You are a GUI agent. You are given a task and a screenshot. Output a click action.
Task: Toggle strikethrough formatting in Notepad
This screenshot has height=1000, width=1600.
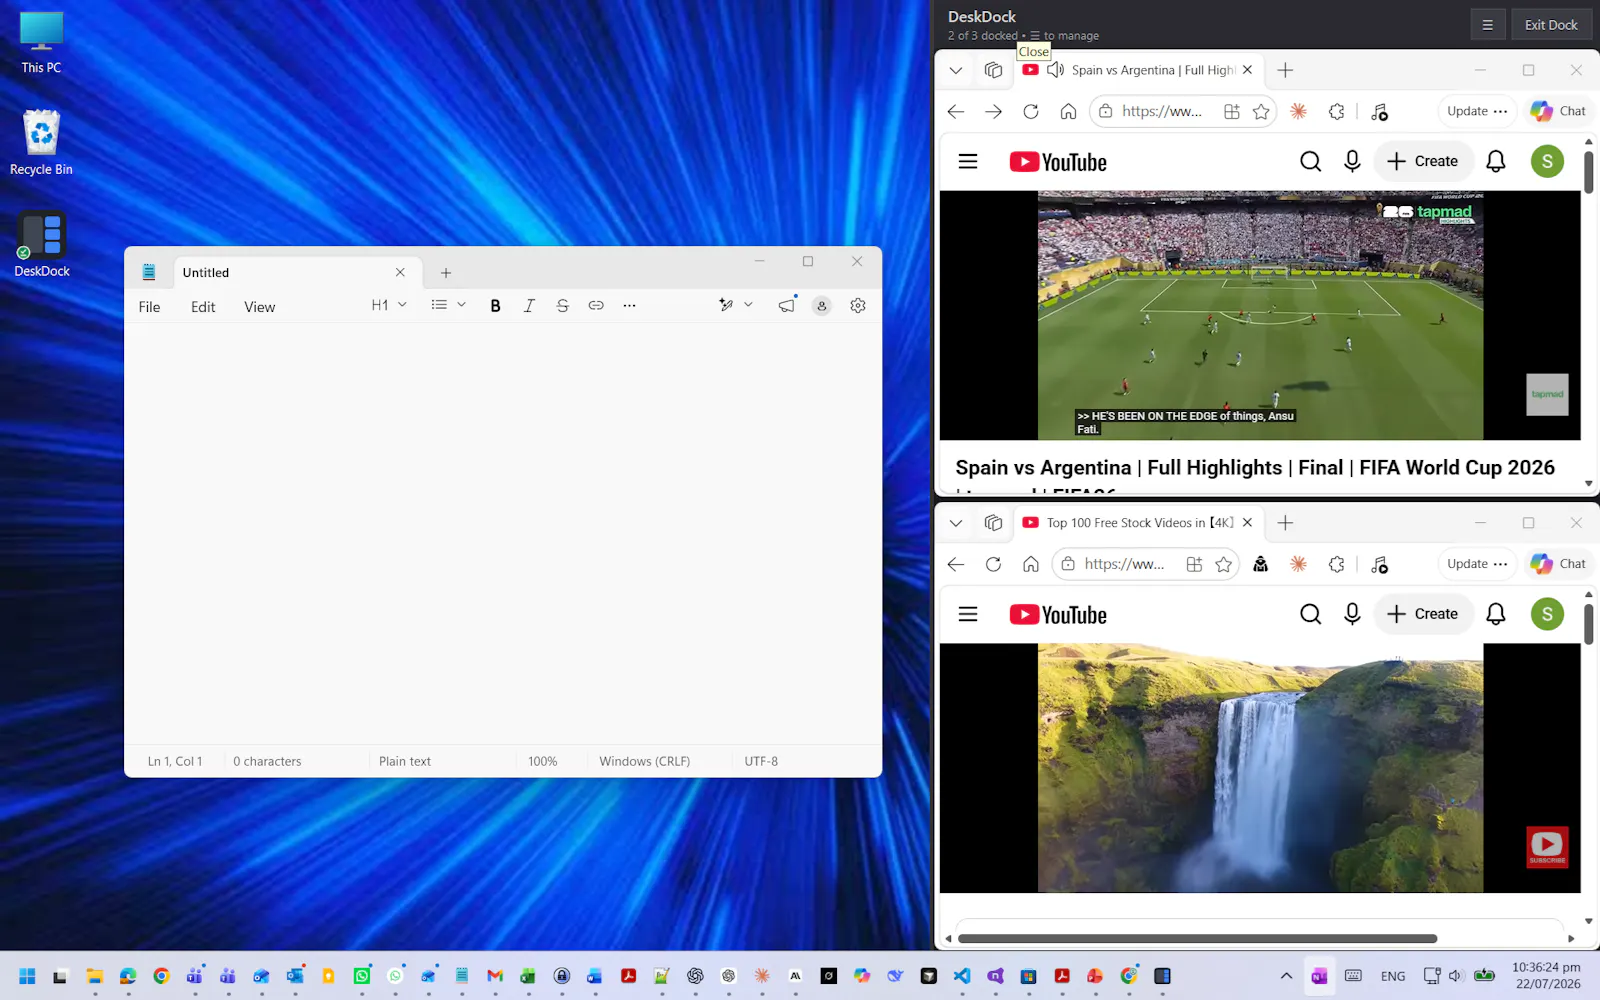pyautogui.click(x=562, y=306)
